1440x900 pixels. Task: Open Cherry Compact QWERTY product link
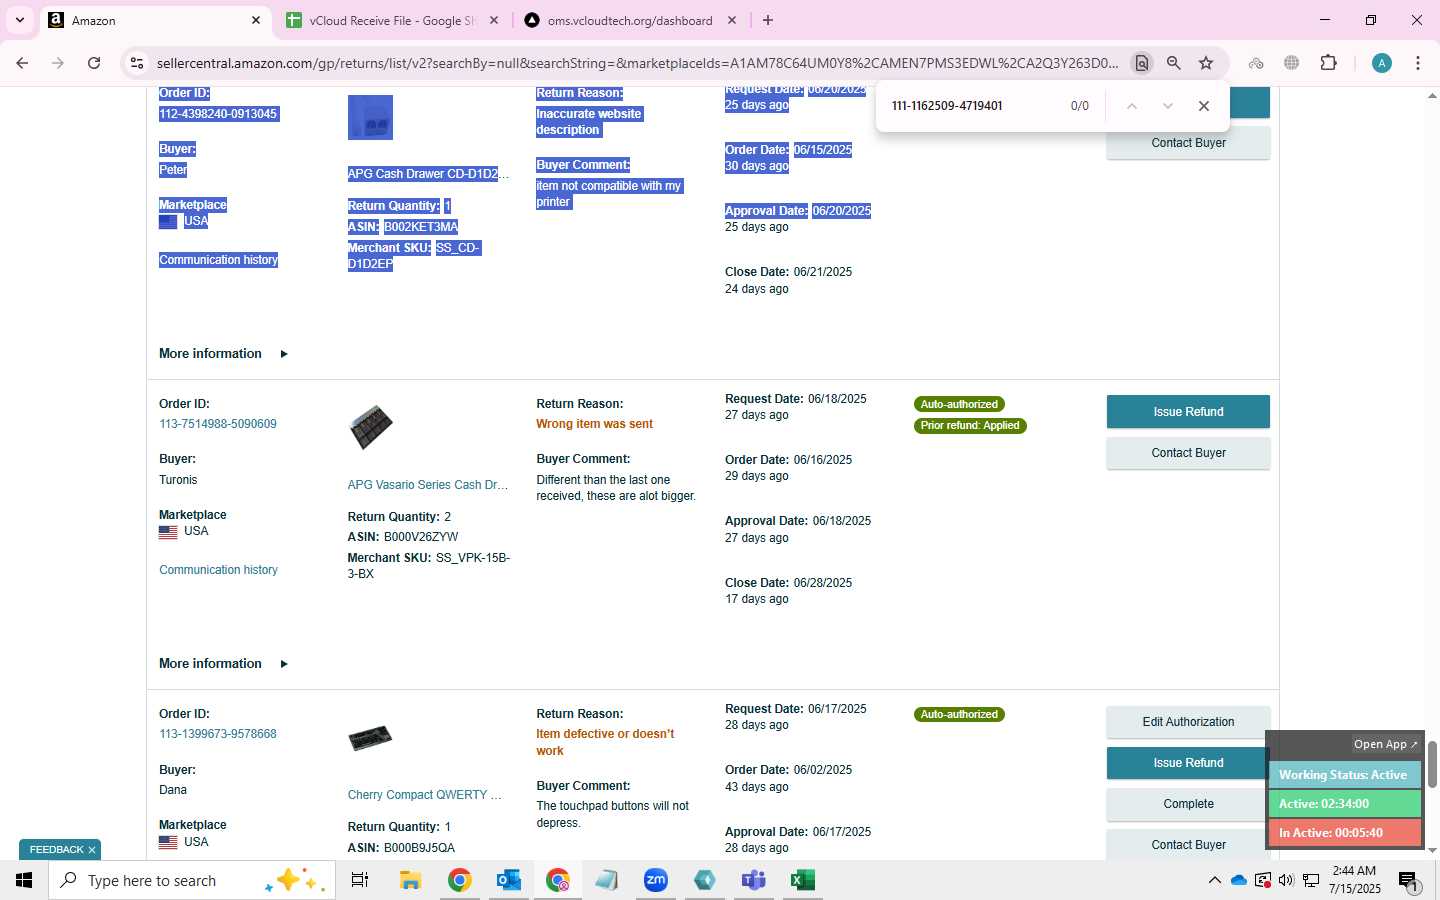click(x=424, y=795)
